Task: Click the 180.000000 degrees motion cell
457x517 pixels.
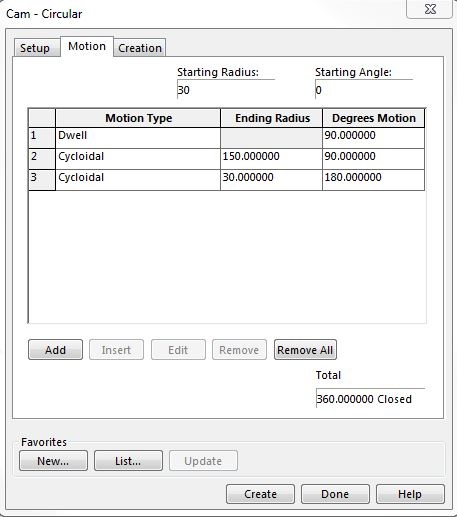Action: (373, 180)
